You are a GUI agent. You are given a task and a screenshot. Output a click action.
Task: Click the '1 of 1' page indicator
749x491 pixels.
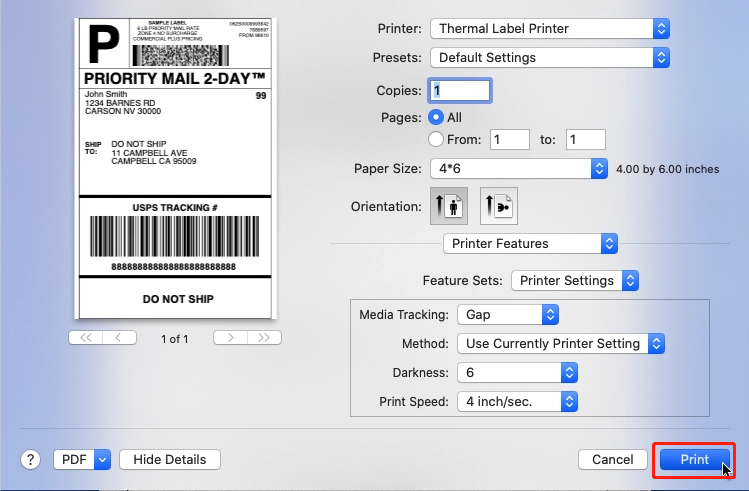(175, 339)
